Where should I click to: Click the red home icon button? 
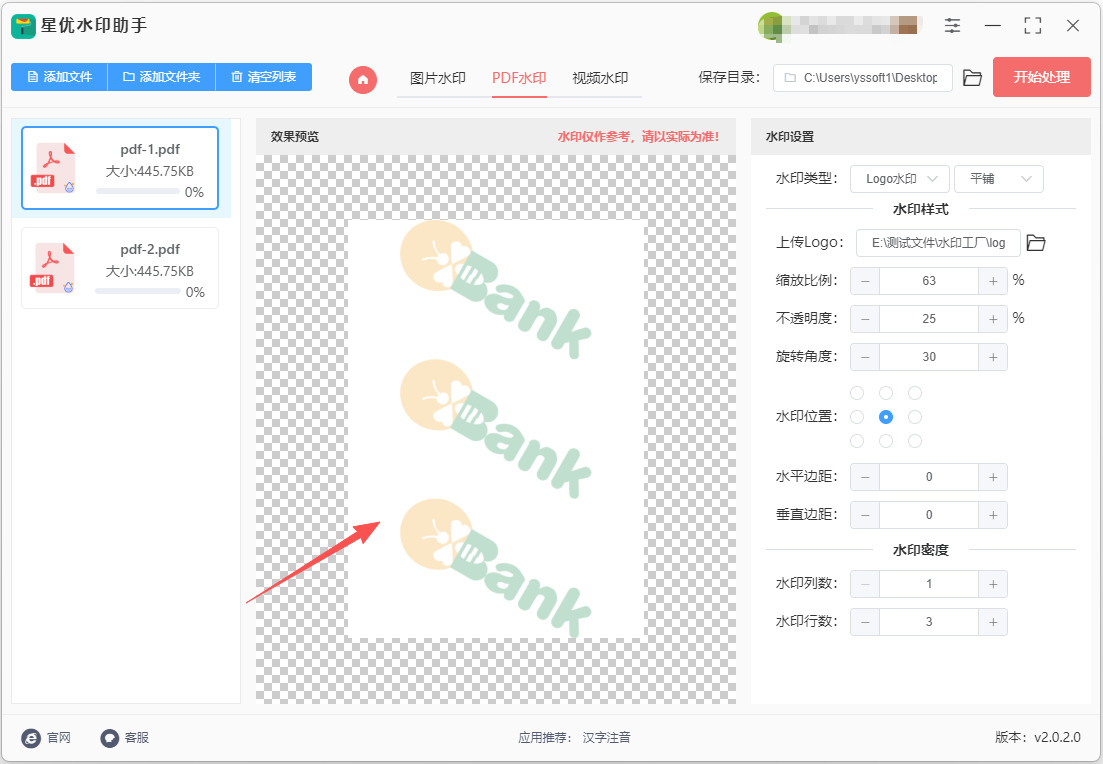tap(363, 79)
